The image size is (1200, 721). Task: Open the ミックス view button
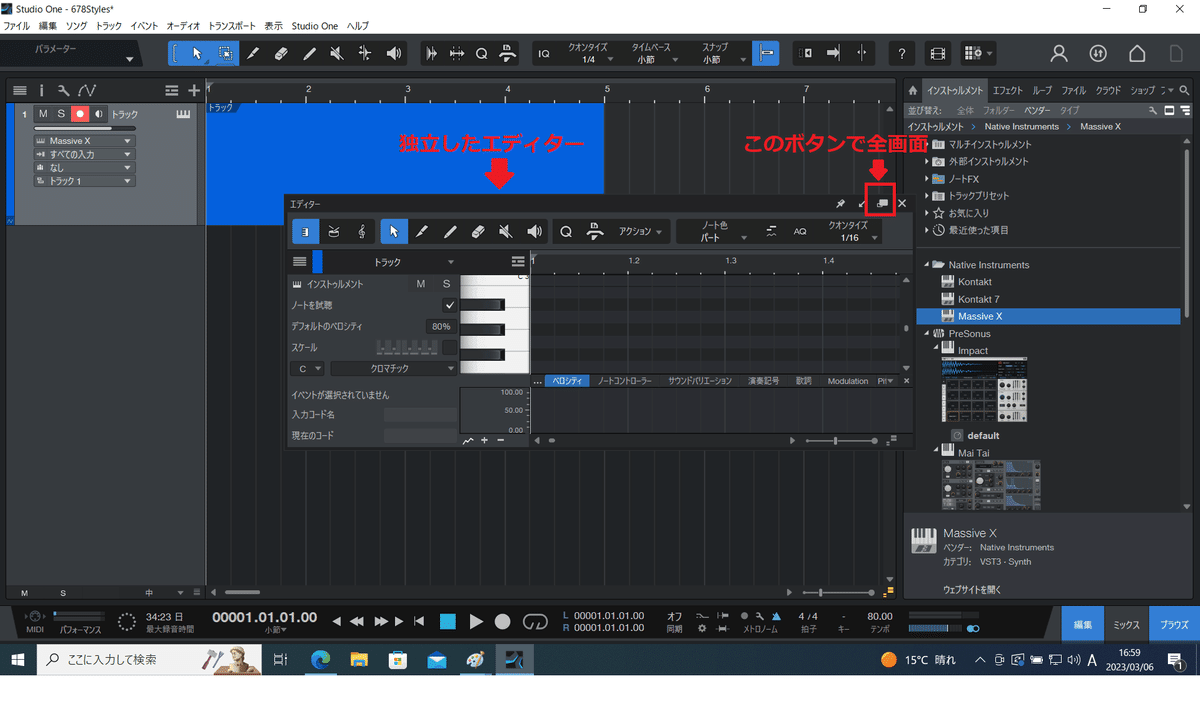[x=1127, y=624]
